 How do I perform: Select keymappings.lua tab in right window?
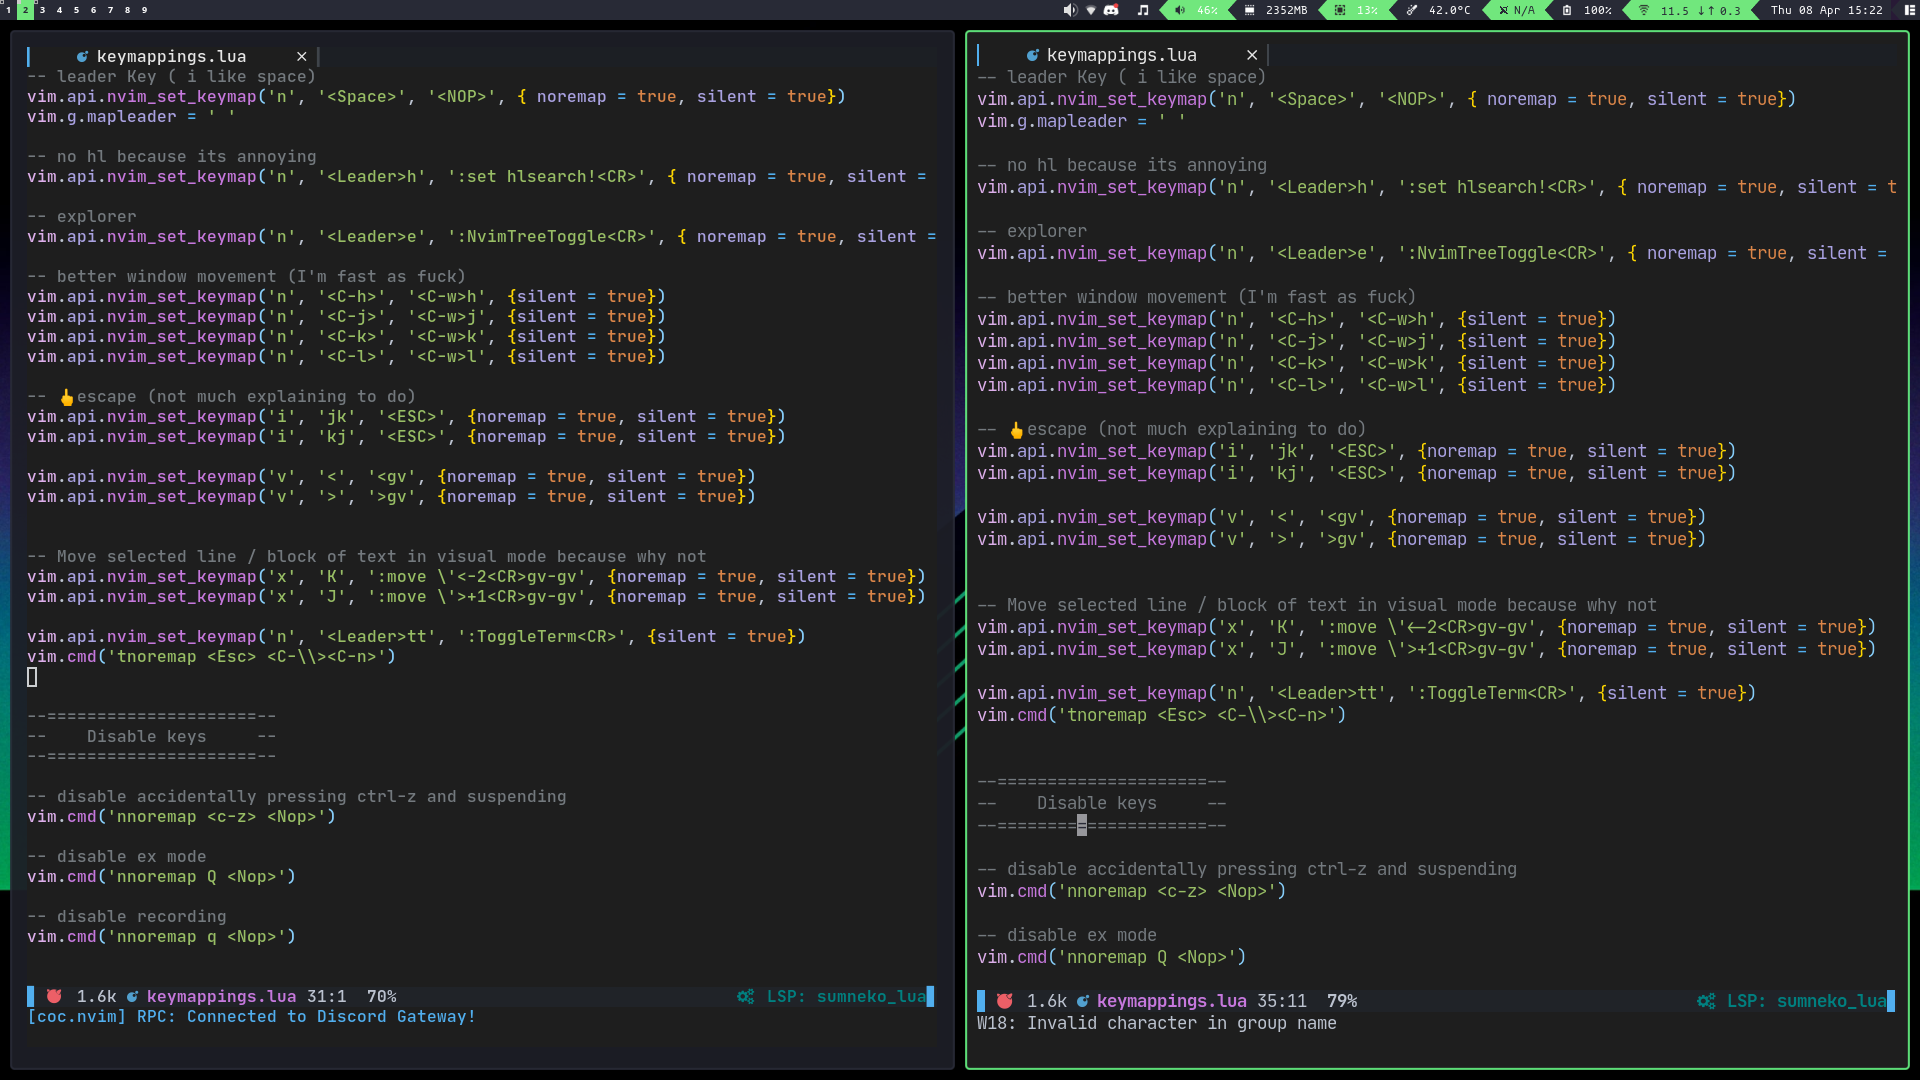[1121, 55]
